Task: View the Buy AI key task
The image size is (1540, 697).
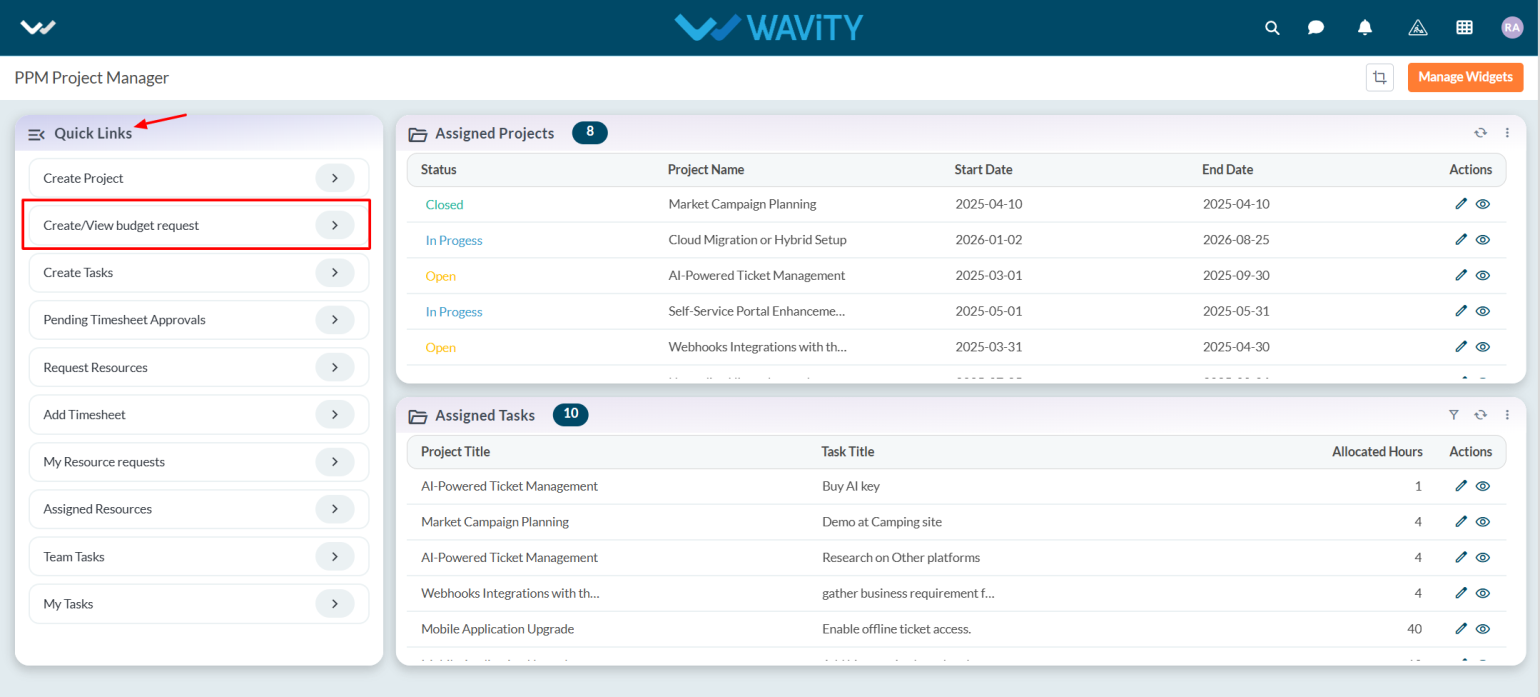Action: 1483,486
